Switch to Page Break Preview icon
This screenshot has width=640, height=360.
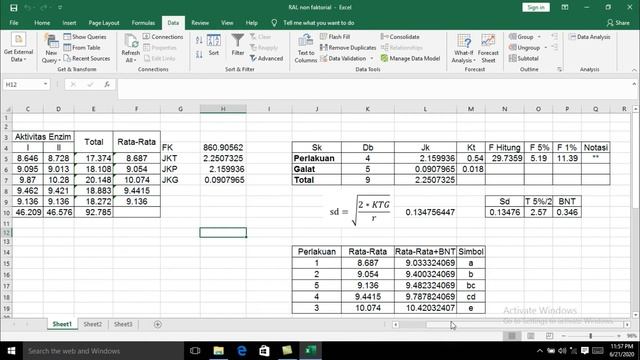(549, 336)
